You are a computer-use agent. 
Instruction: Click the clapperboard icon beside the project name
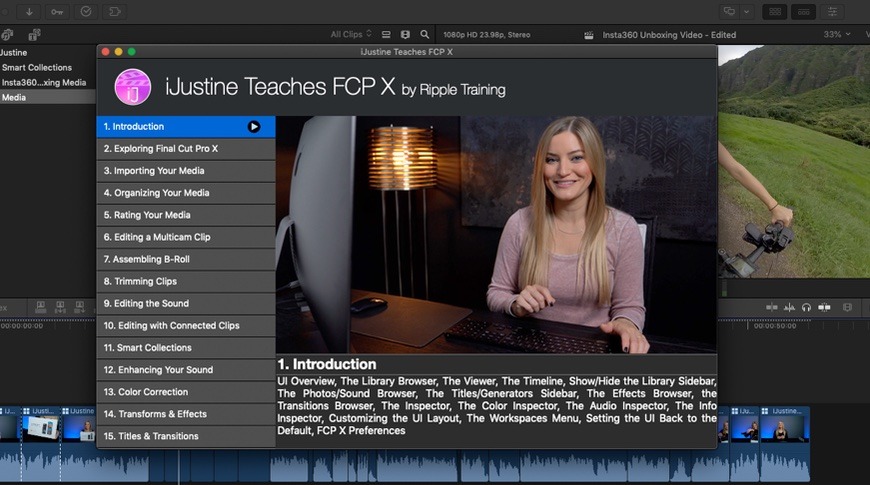coord(589,35)
